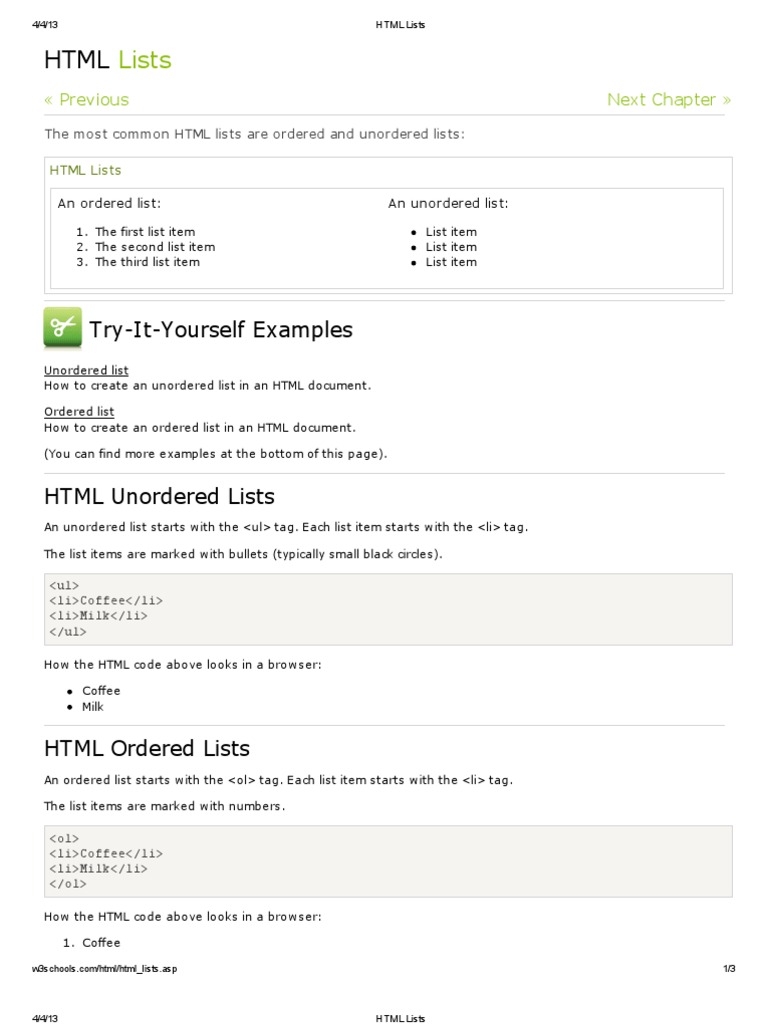This screenshot has width=768, height=1024.
Task: Click the green scissors Try-It-Yourself icon
Action: pos(62,328)
